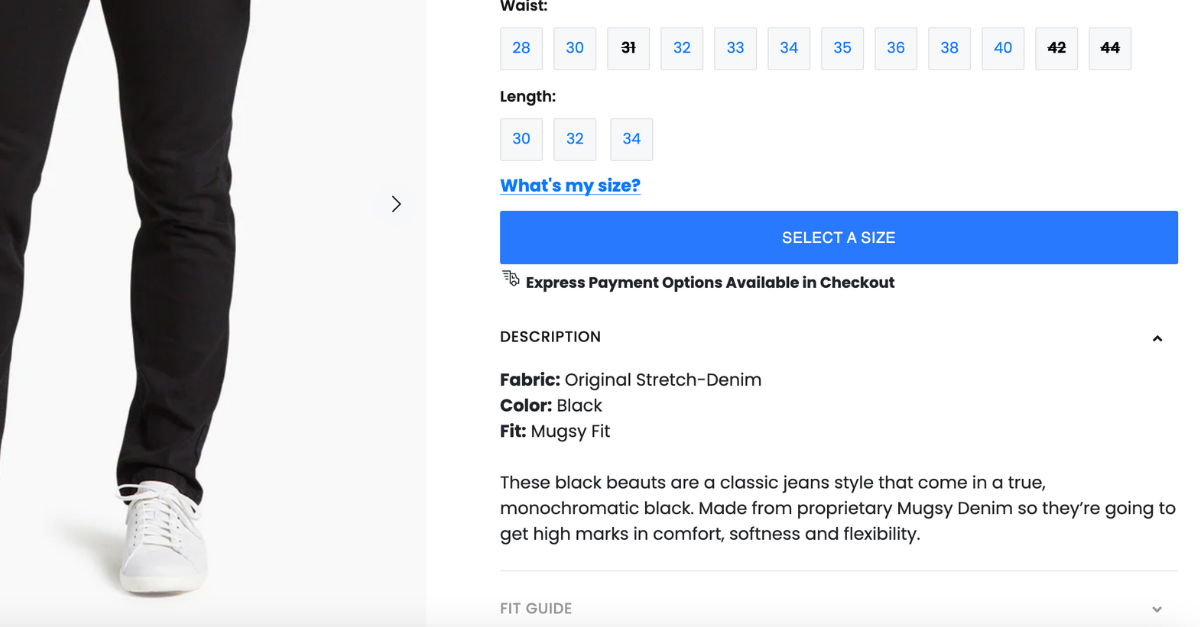Viewport: 1200px width, 627px height.
Task: Select waist size 44
Action: pyautogui.click(x=1110, y=47)
